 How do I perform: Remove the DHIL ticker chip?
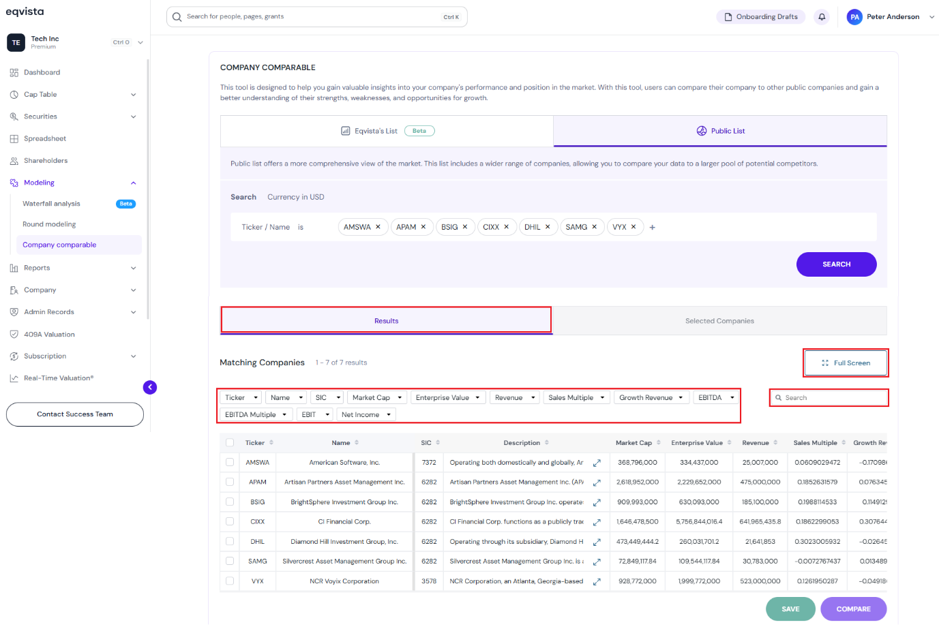(x=547, y=227)
